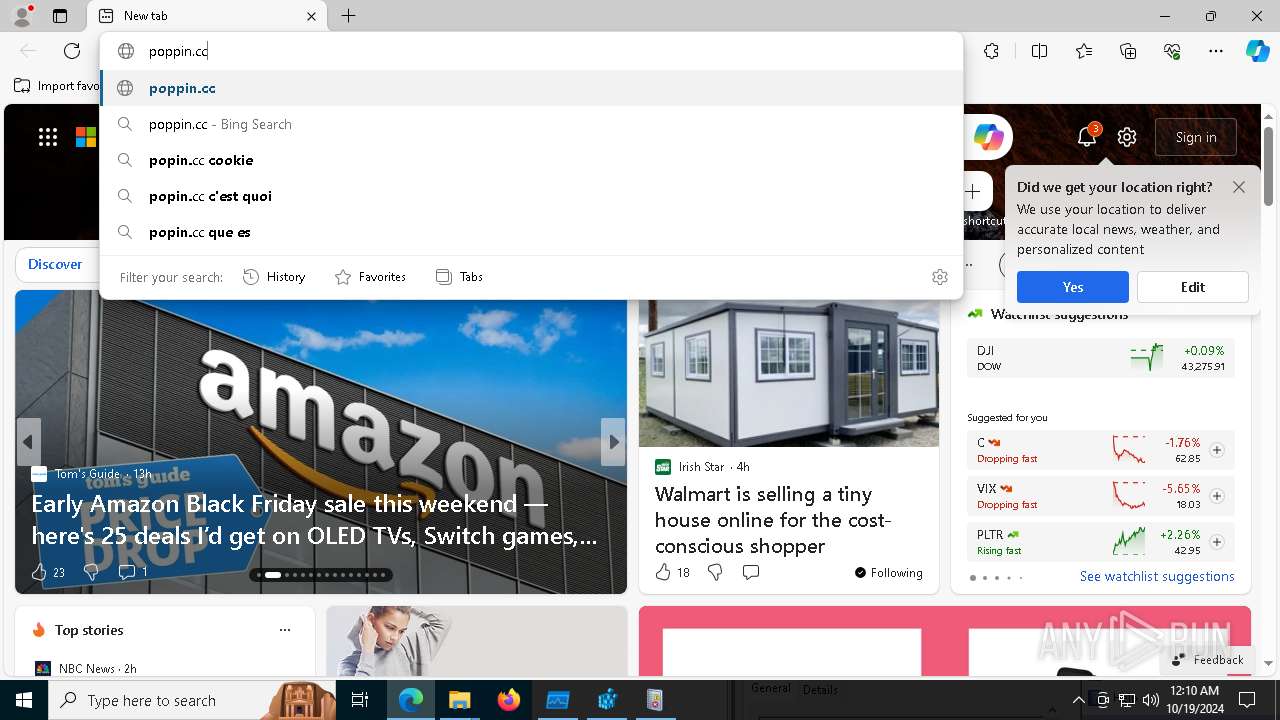Open File Explorer from taskbar

coord(459,700)
